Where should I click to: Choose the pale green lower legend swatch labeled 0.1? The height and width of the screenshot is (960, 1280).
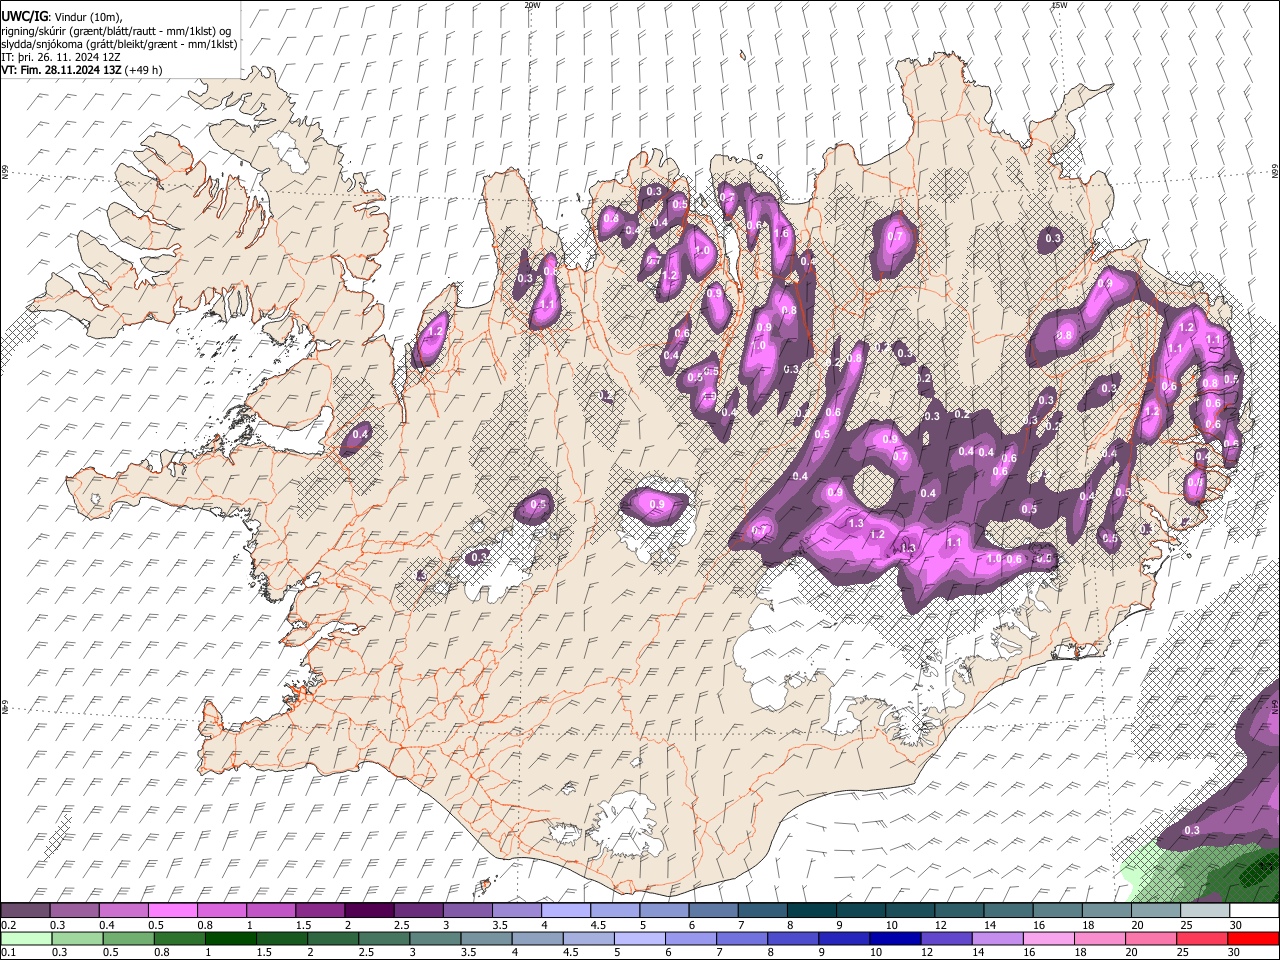(x=25, y=938)
